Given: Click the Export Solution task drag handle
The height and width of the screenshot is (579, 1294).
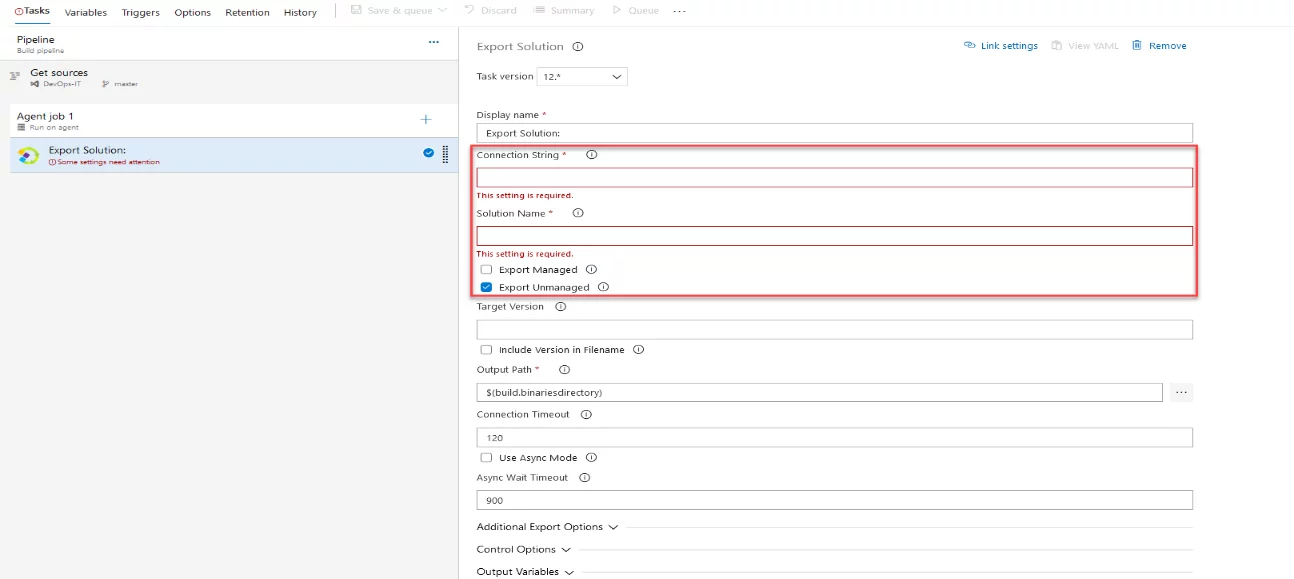Looking at the screenshot, I should coord(445,154).
